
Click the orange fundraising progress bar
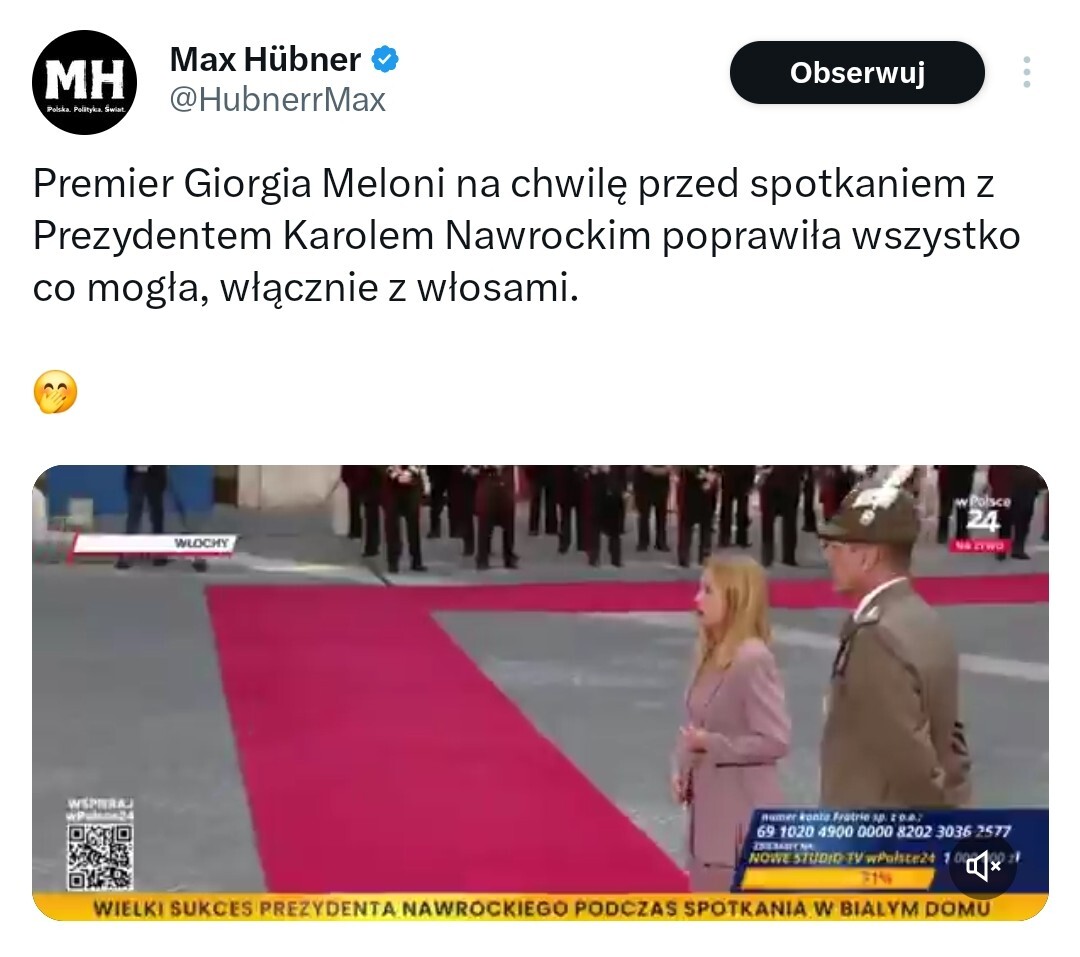(839, 878)
